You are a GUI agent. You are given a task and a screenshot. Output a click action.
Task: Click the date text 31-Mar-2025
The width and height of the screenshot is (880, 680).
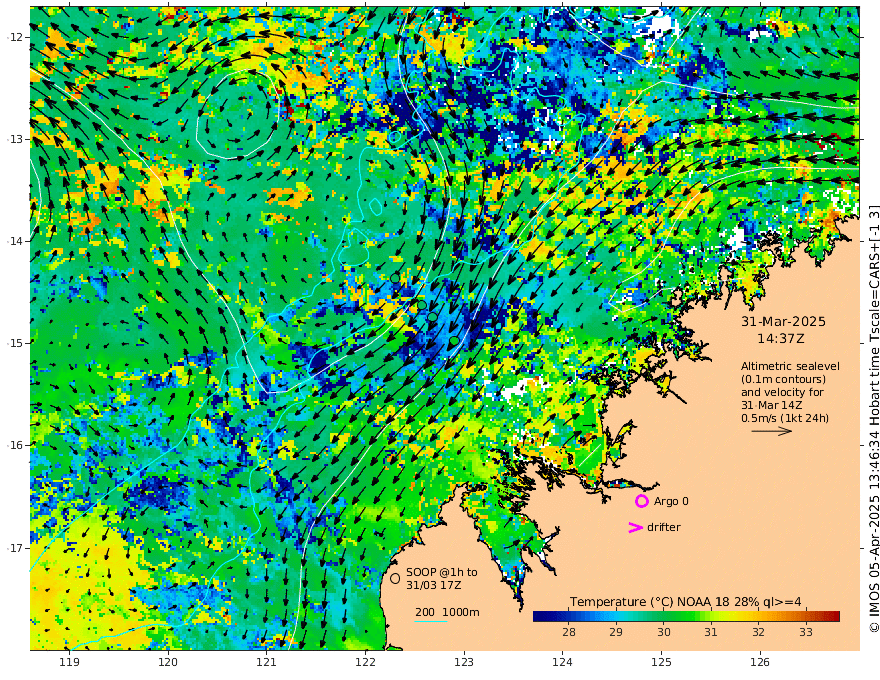click(783, 321)
